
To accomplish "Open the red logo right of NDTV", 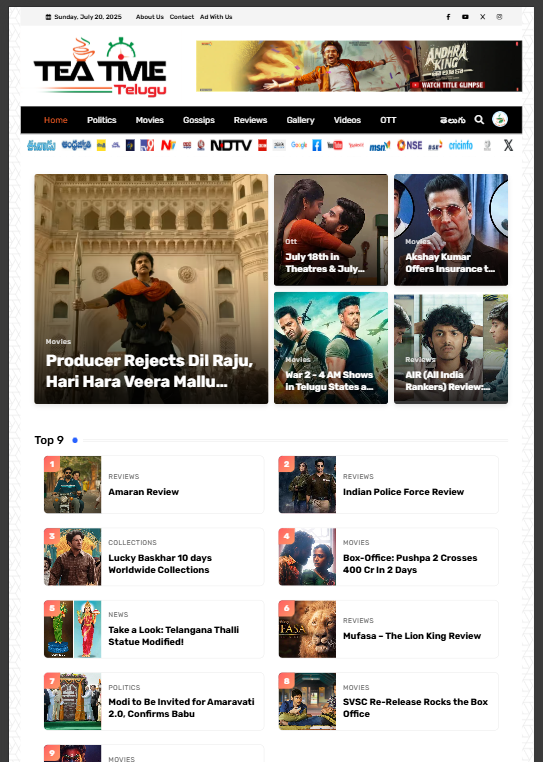I will [263, 145].
